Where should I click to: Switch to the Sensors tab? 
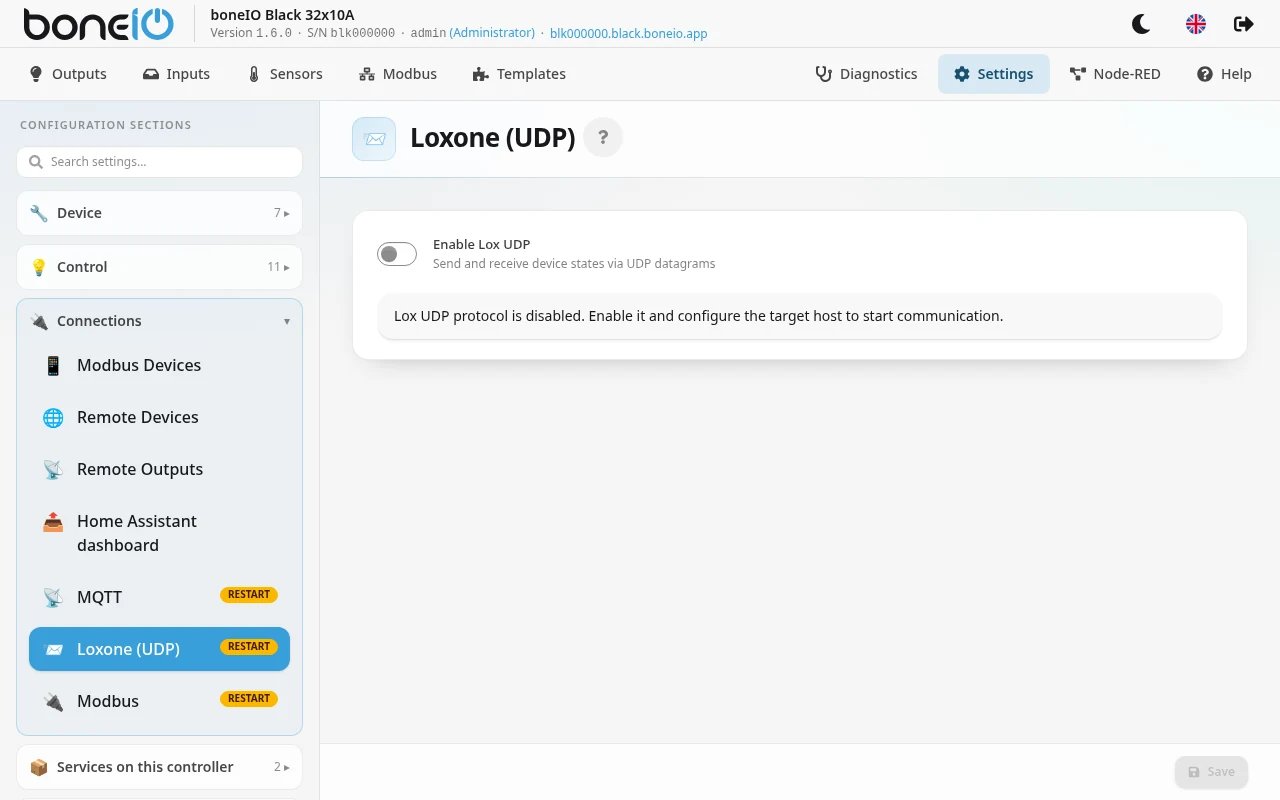pos(285,74)
